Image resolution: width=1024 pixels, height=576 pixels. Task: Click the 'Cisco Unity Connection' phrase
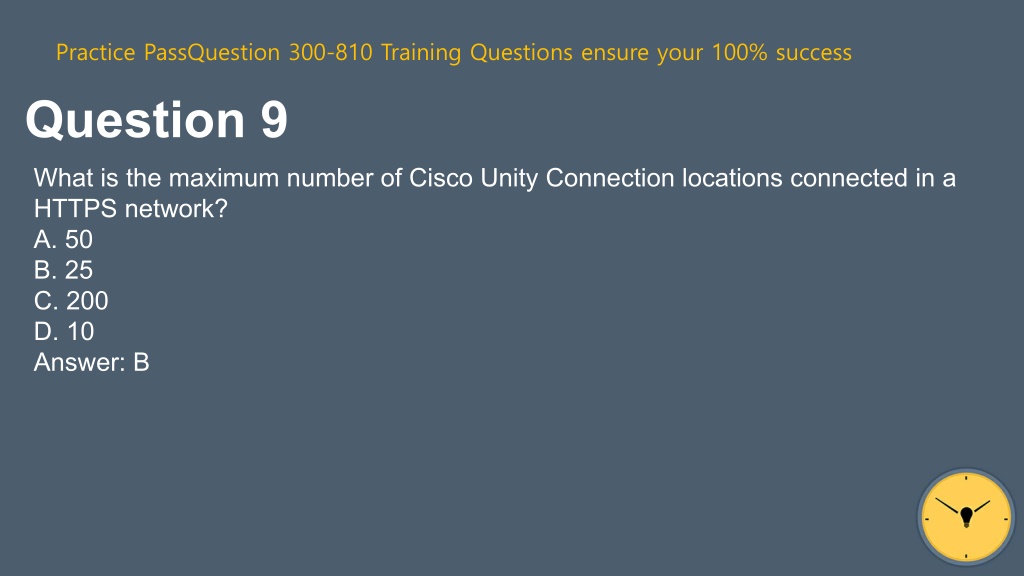point(541,178)
